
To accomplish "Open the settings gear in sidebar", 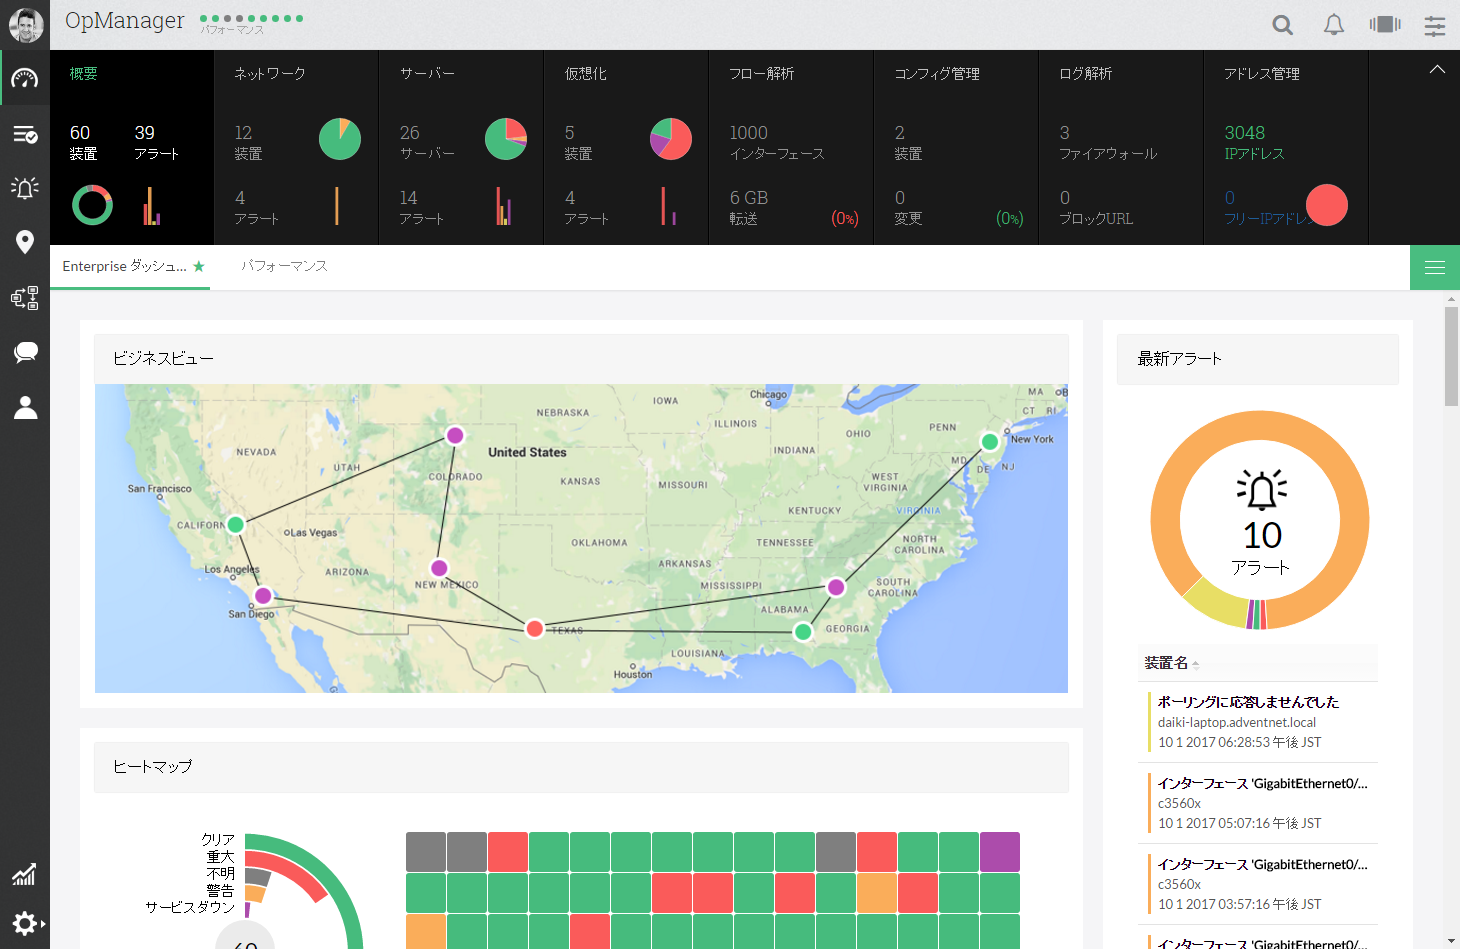I will click(25, 923).
